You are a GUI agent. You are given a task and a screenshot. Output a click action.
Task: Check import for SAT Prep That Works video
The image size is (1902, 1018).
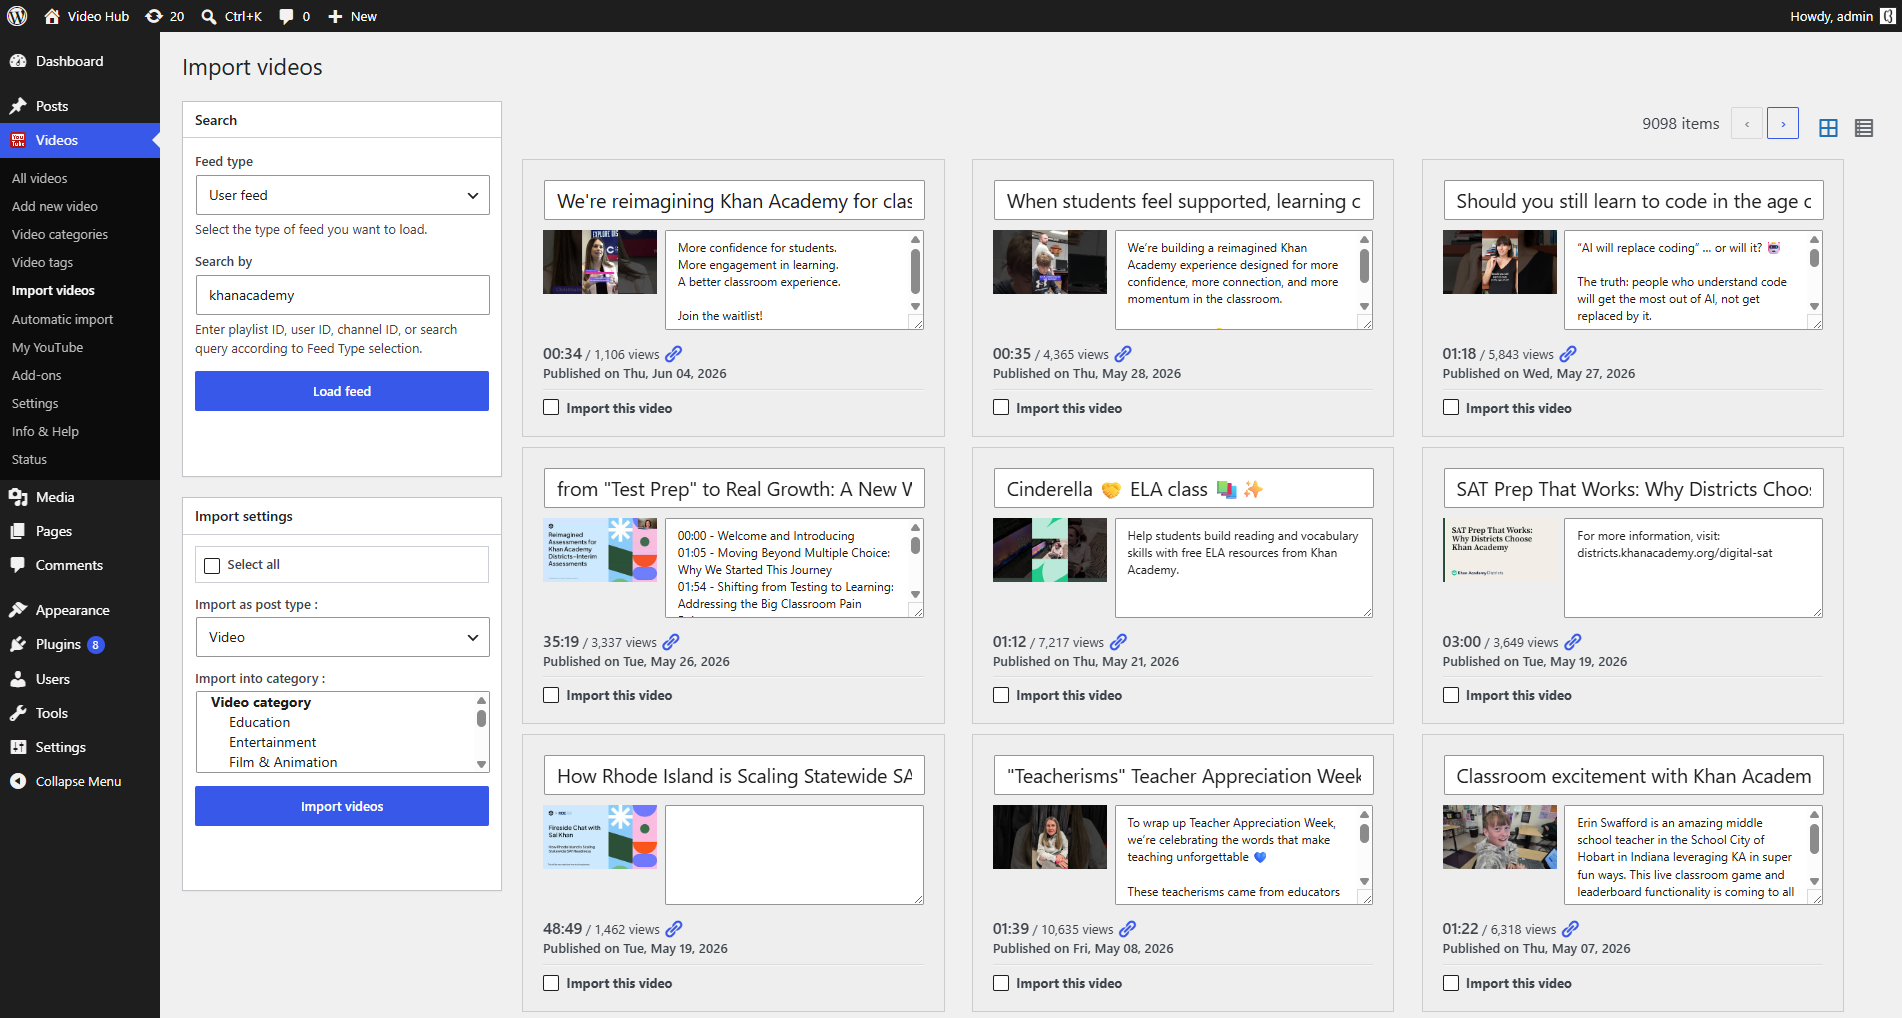1451,695
